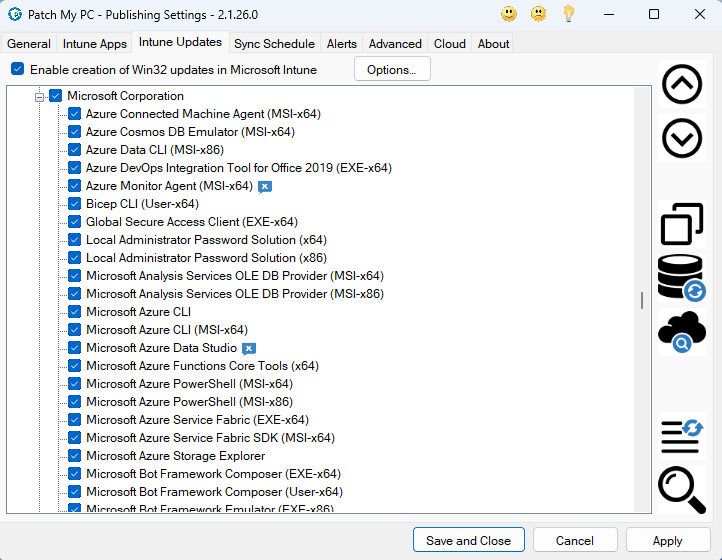
Task: Uncheck Local Administrator Password Solution (x64)
Action: point(75,239)
